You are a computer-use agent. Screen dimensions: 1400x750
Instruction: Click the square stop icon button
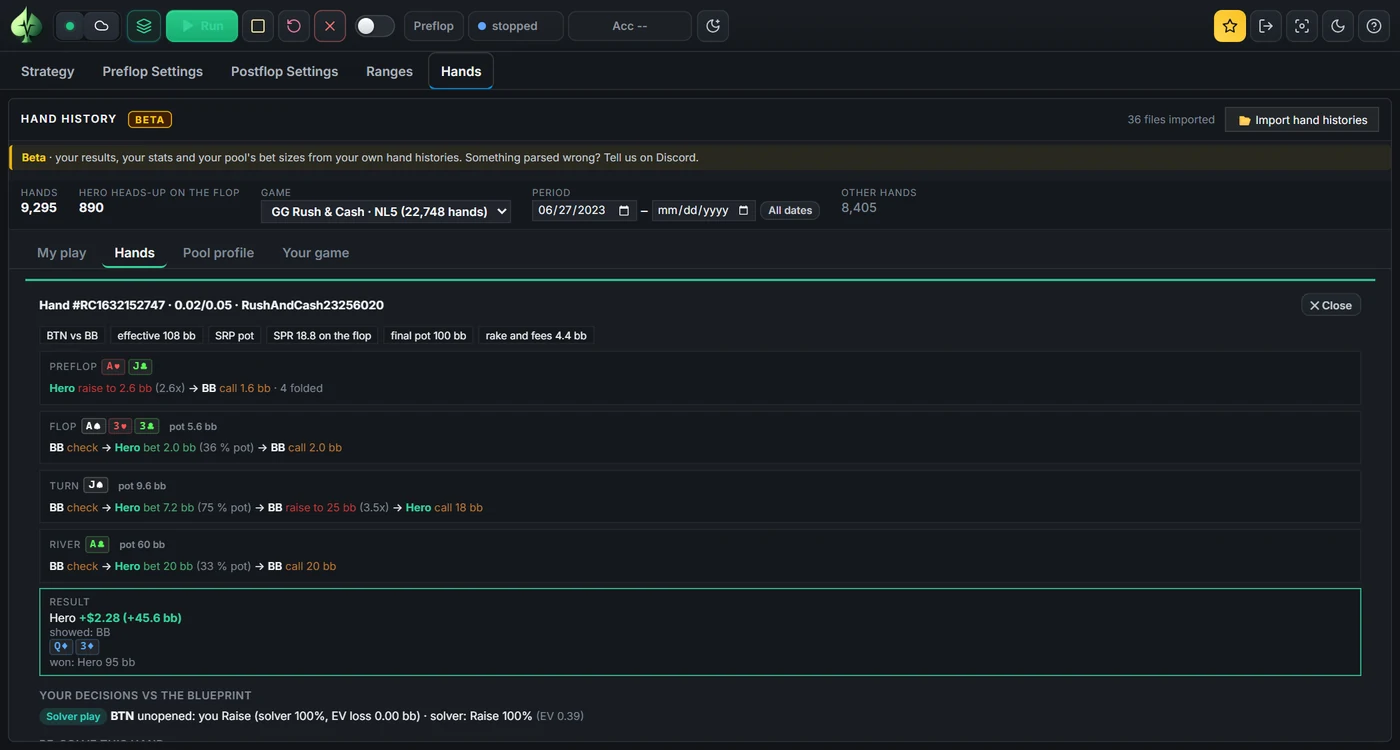[258, 26]
